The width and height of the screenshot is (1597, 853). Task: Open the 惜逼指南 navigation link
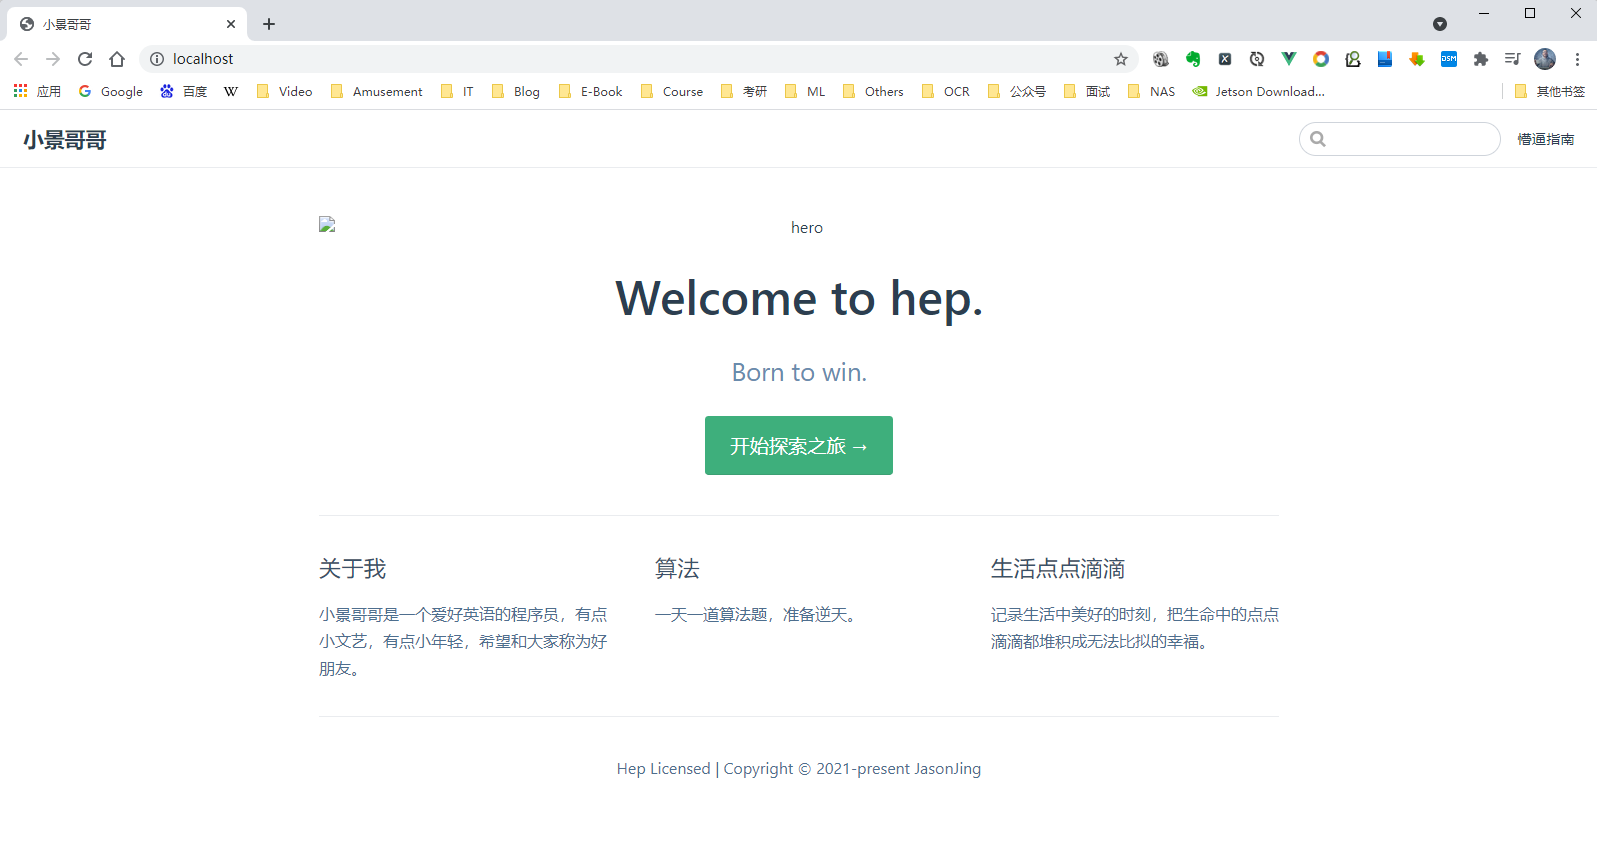click(x=1545, y=139)
